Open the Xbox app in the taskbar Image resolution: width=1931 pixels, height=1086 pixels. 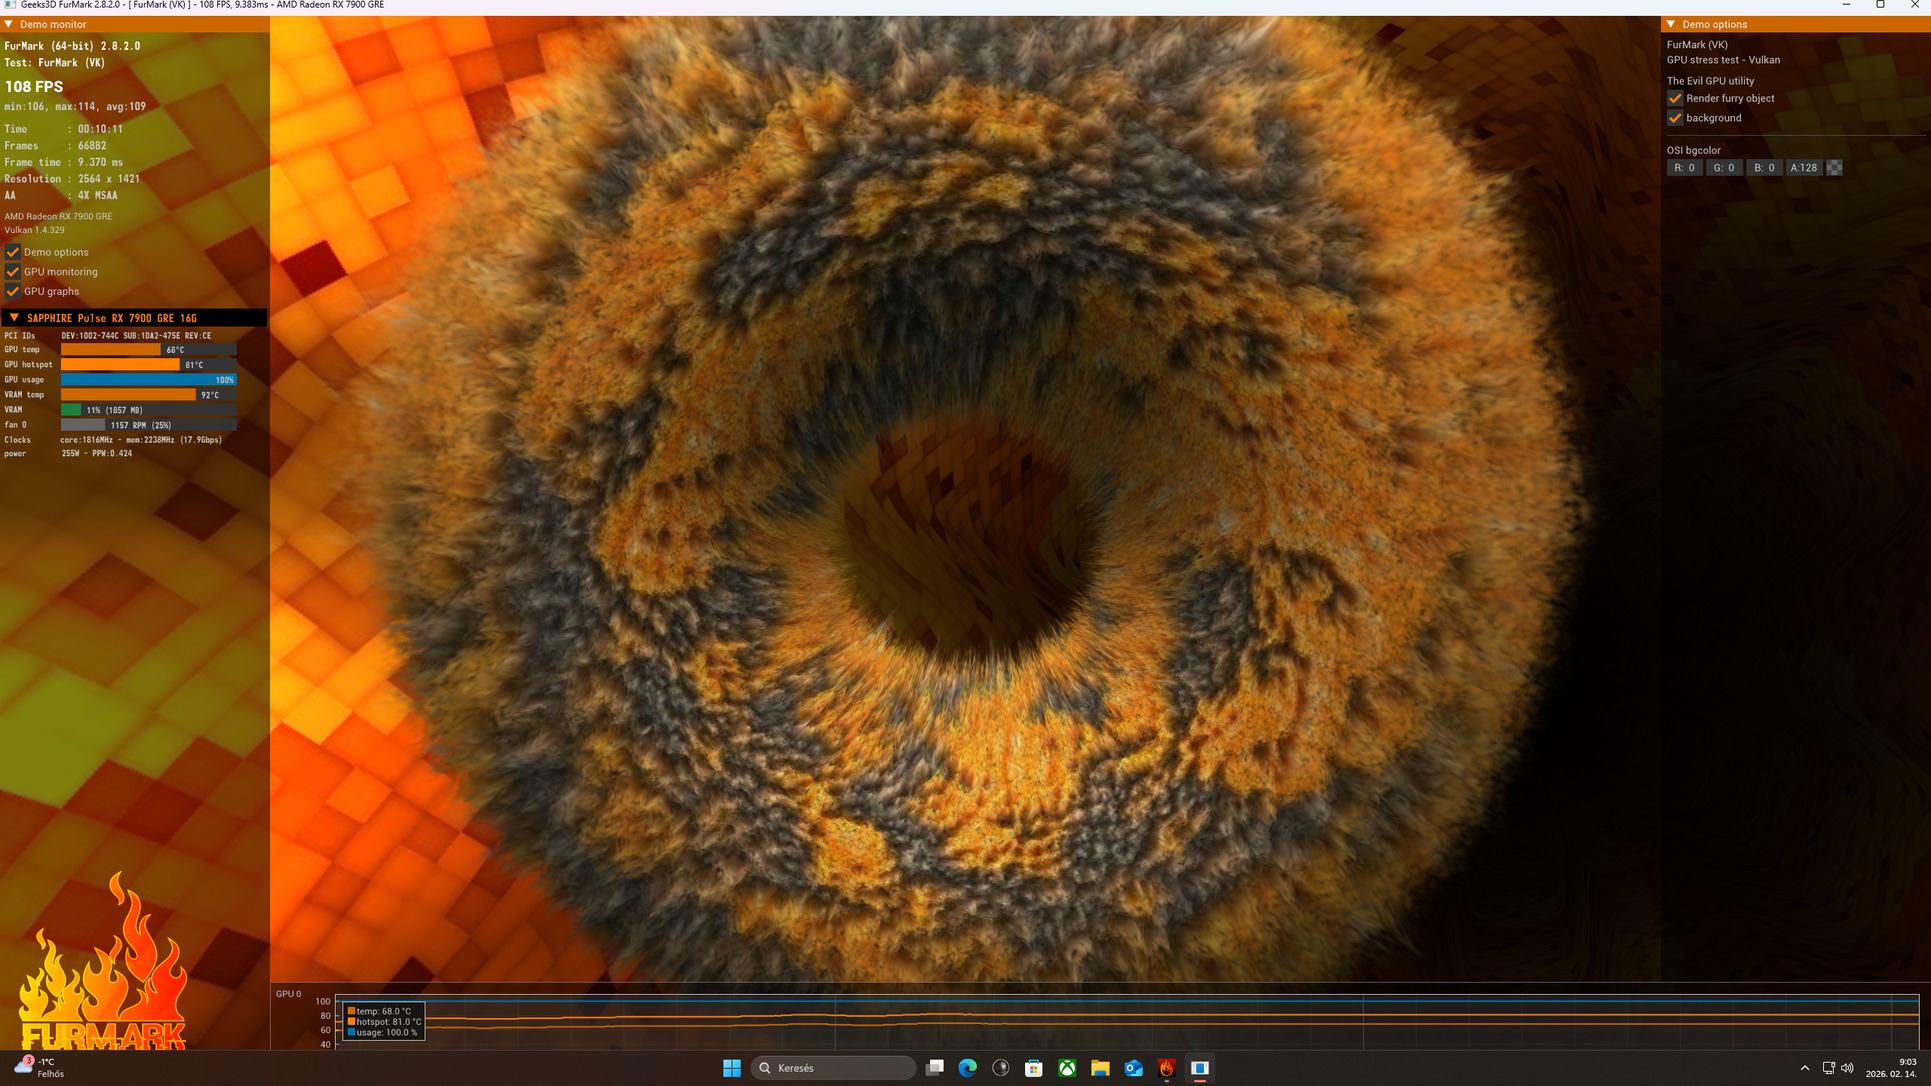[x=1067, y=1068]
